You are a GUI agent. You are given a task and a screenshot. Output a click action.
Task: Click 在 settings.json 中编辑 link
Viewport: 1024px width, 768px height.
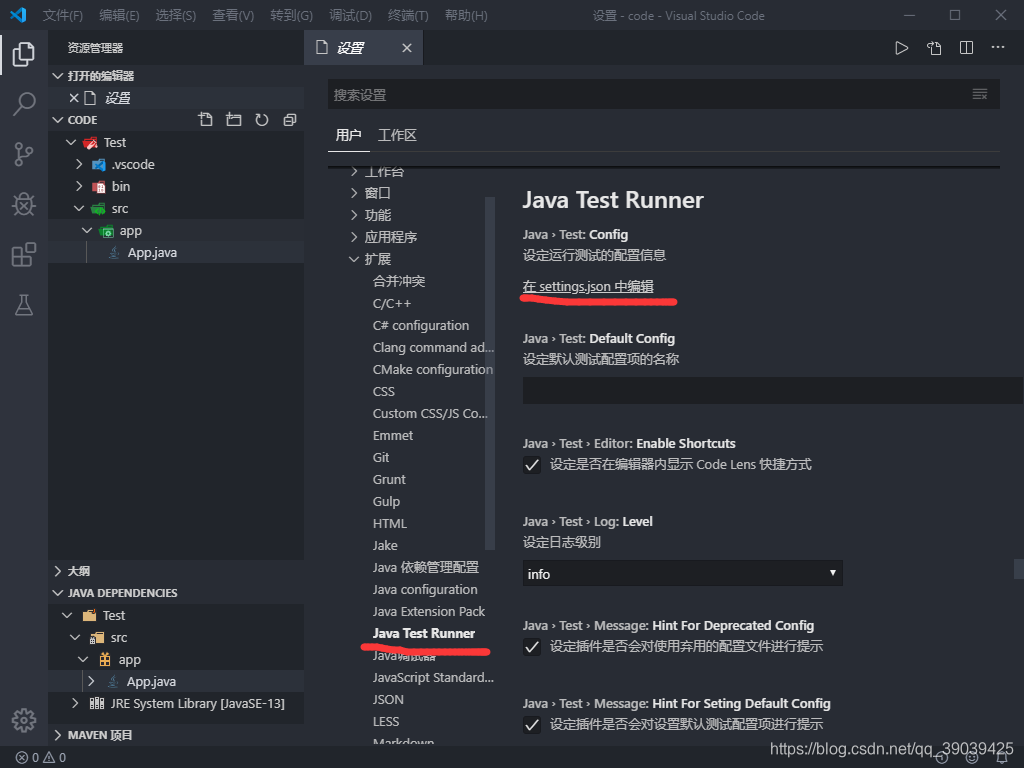(588, 287)
